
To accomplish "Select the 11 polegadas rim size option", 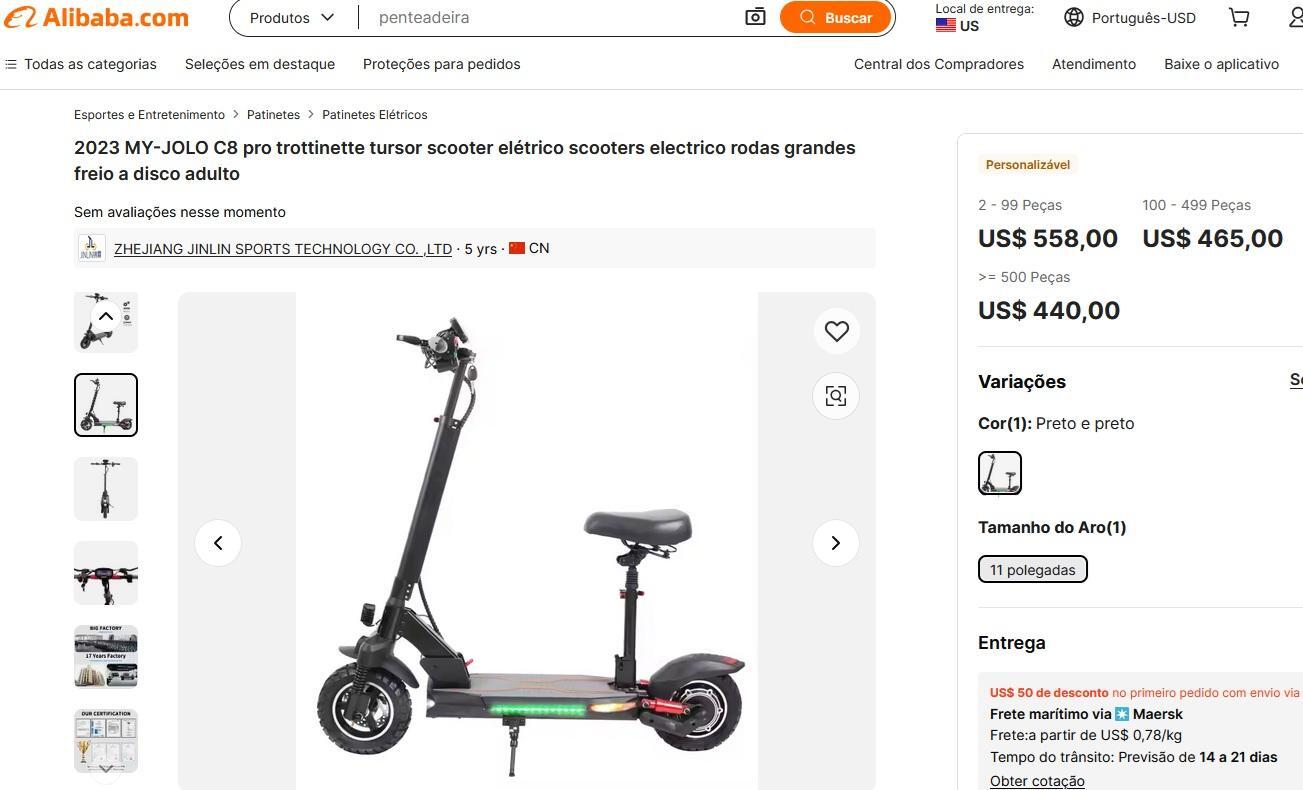I will click(x=1032, y=570).
